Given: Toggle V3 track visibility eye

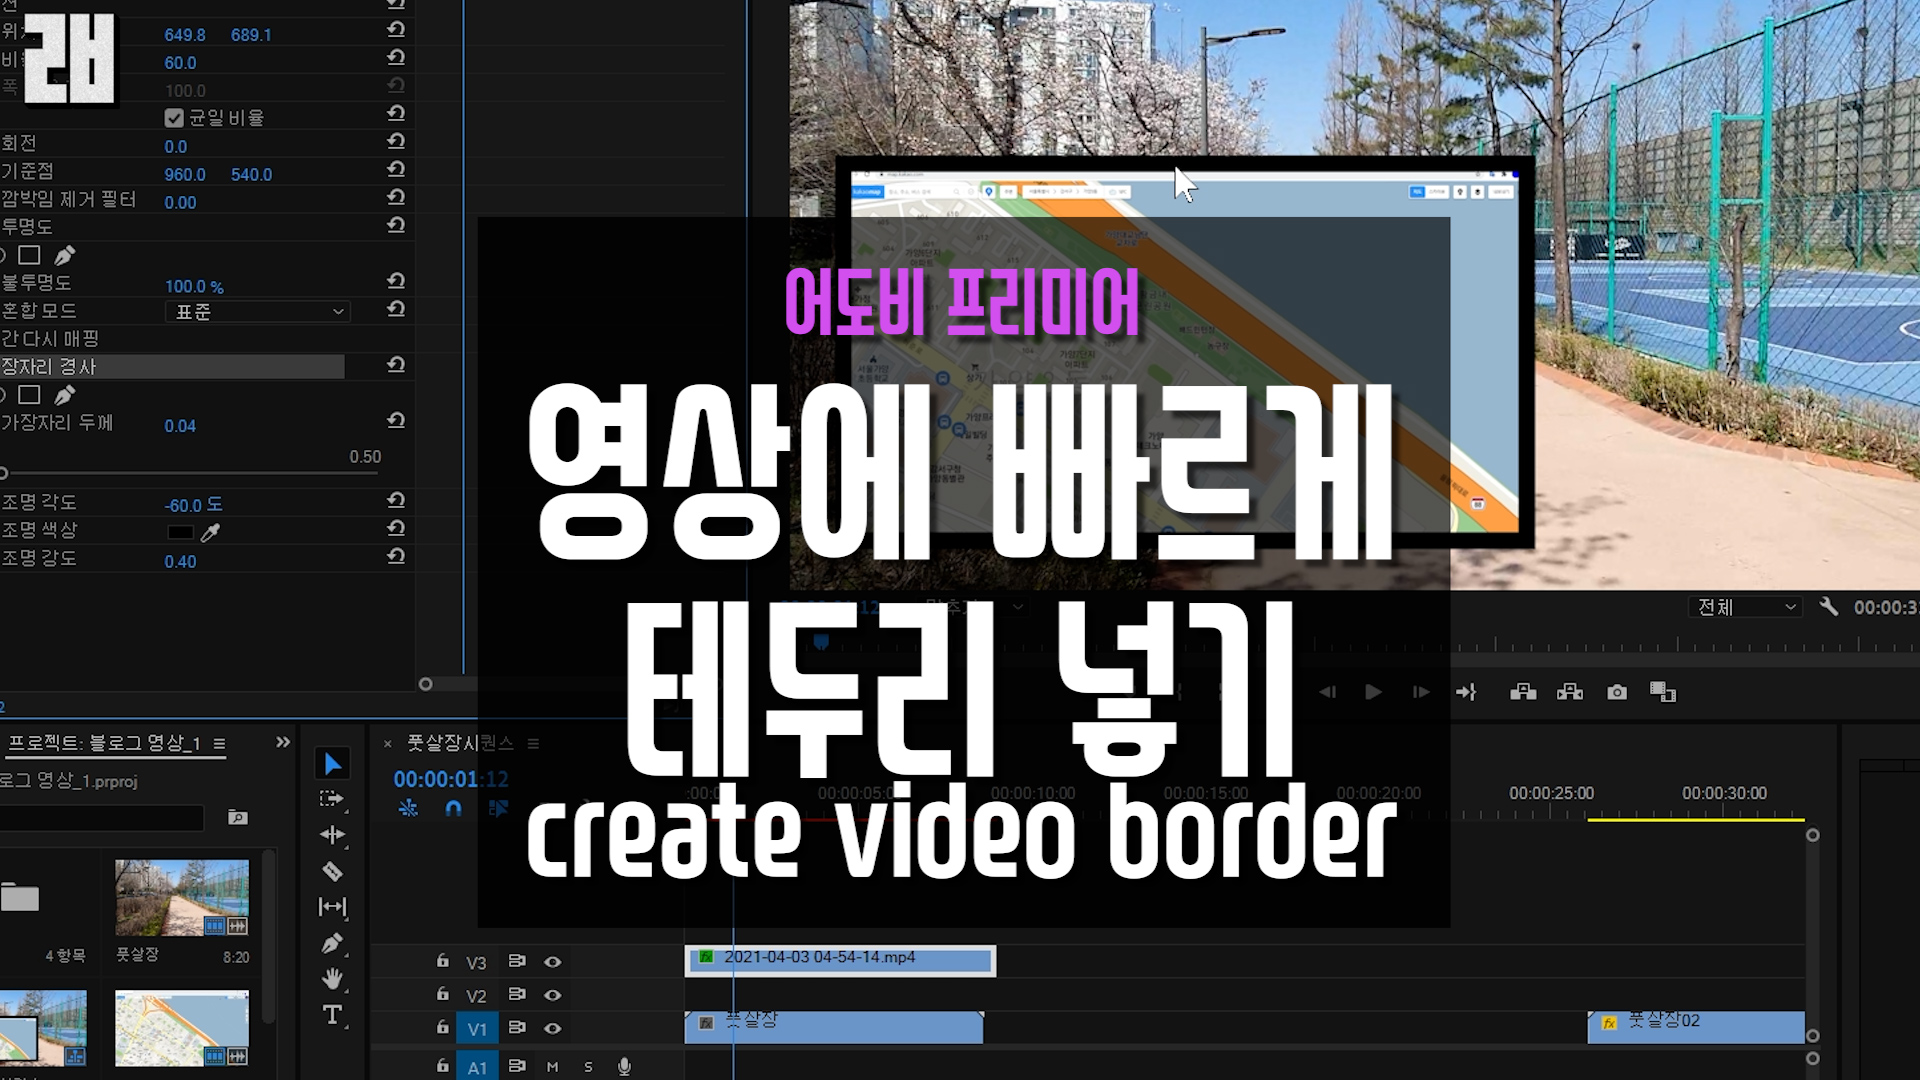Looking at the screenshot, I should (x=552, y=962).
